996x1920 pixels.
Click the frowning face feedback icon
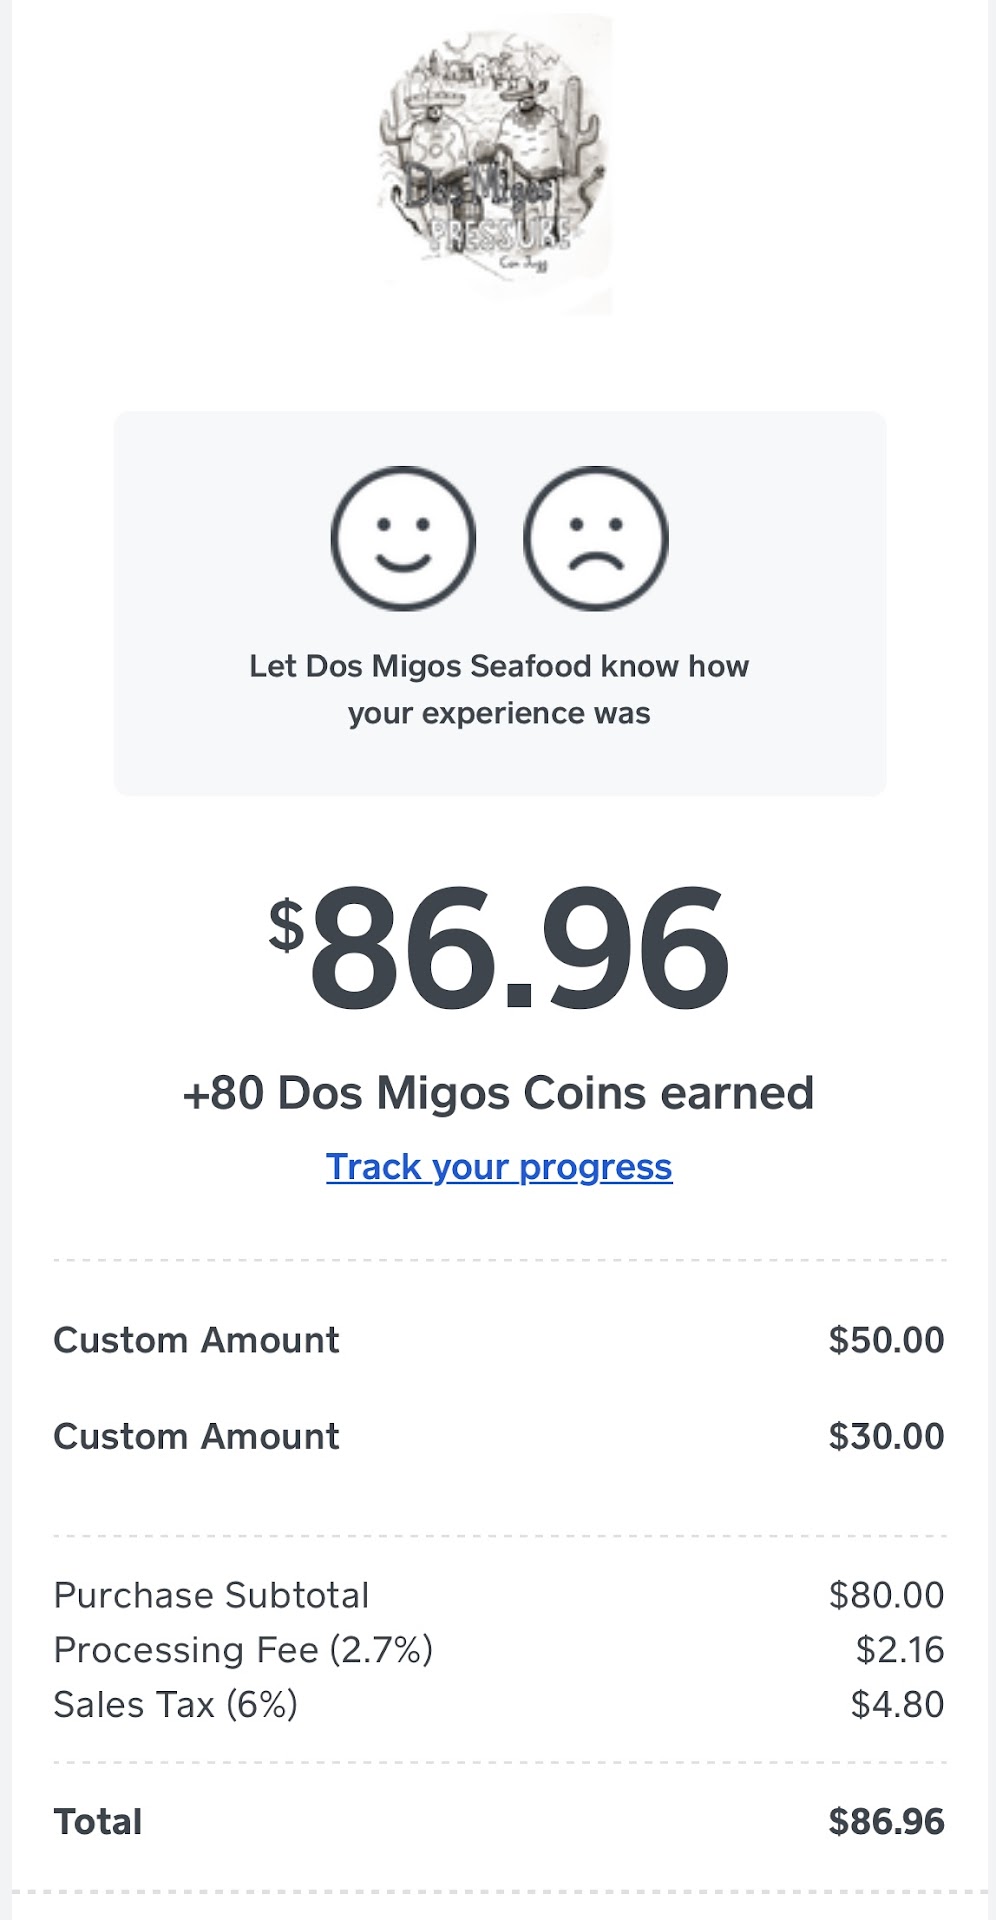tap(595, 539)
